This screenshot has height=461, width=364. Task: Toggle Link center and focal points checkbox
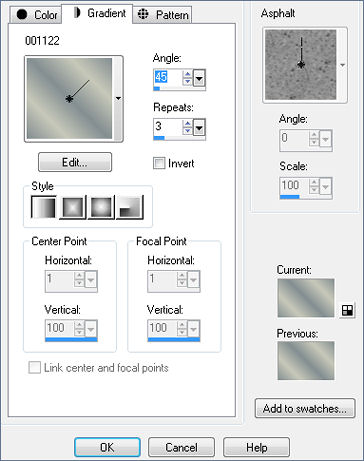(x=34, y=368)
